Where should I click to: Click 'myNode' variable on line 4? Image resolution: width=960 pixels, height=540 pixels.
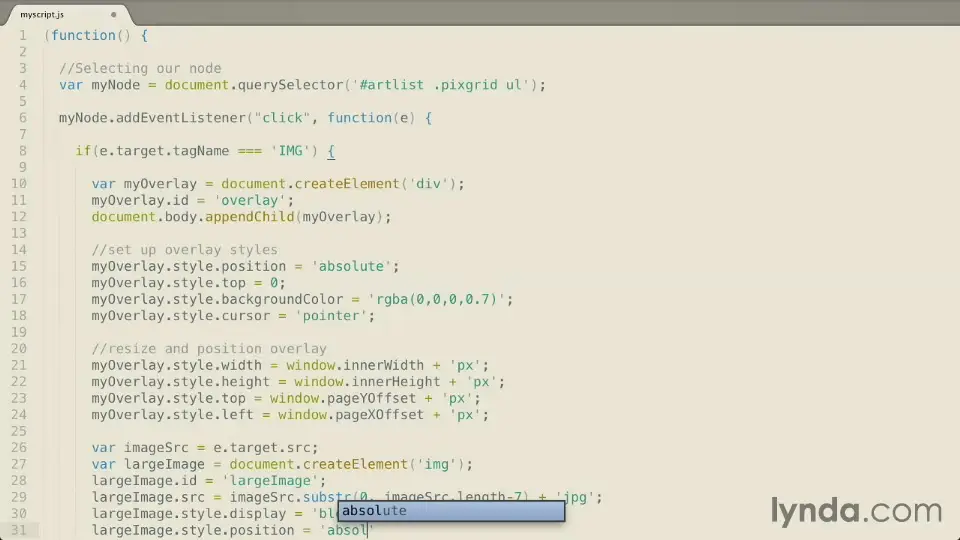click(x=116, y=85)
